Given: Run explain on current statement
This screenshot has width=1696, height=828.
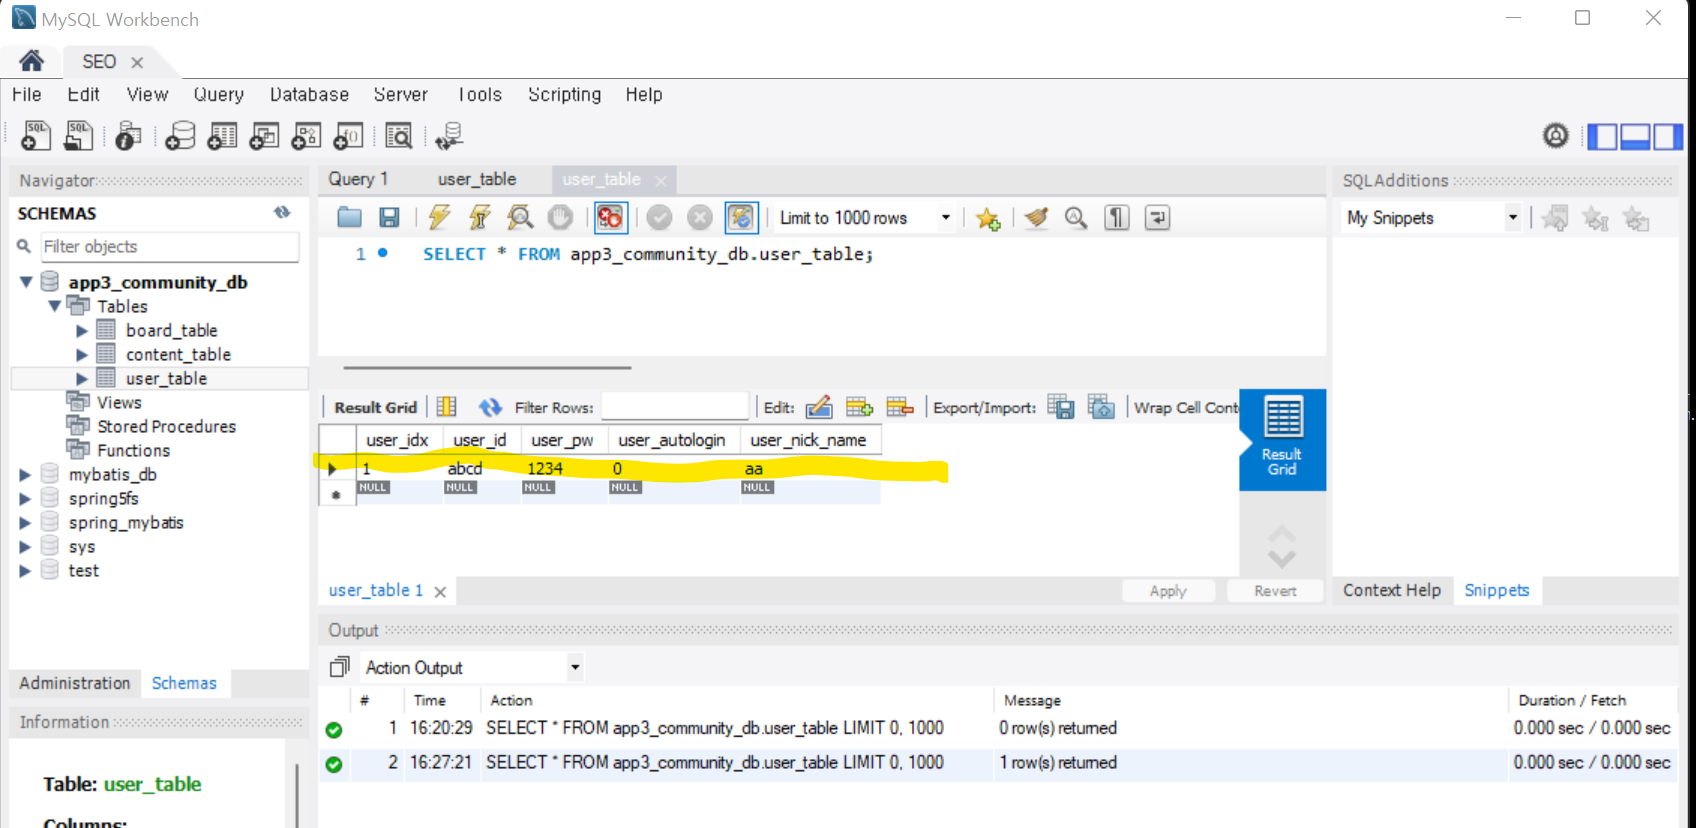Looking at the screenshot, I should point(520,217).
